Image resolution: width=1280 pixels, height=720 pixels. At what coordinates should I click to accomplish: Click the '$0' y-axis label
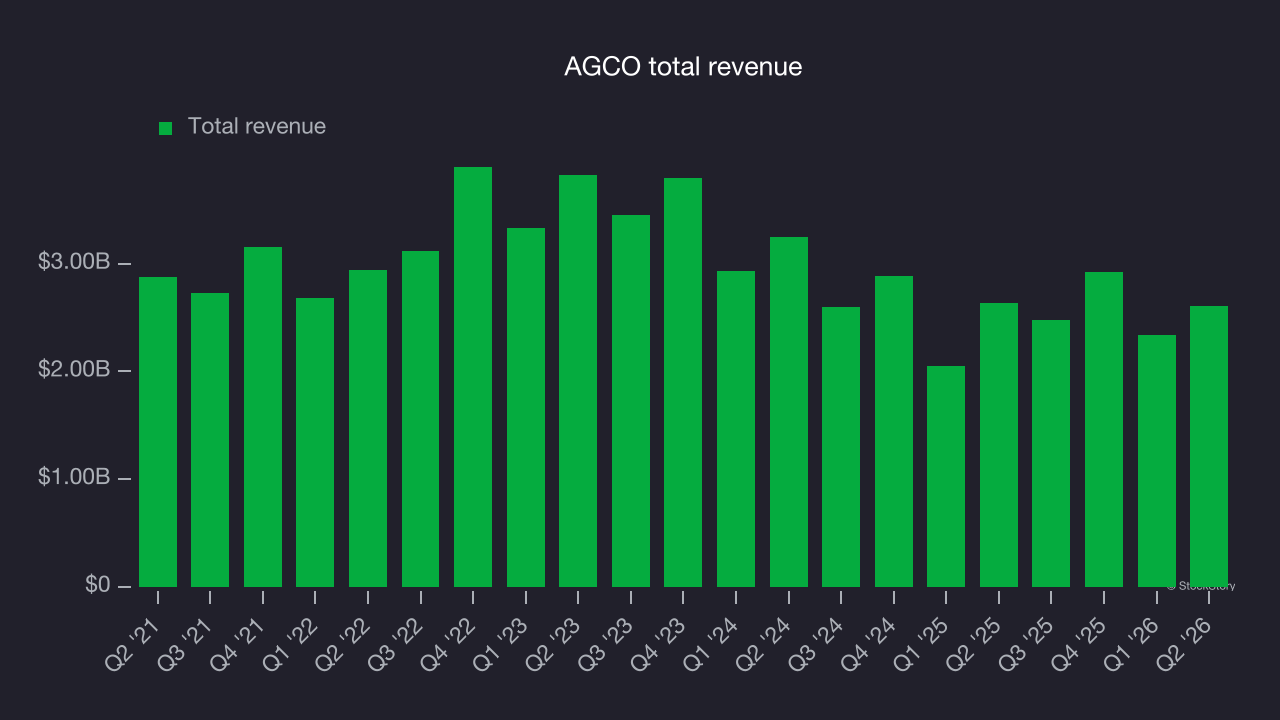pos(97,585)
